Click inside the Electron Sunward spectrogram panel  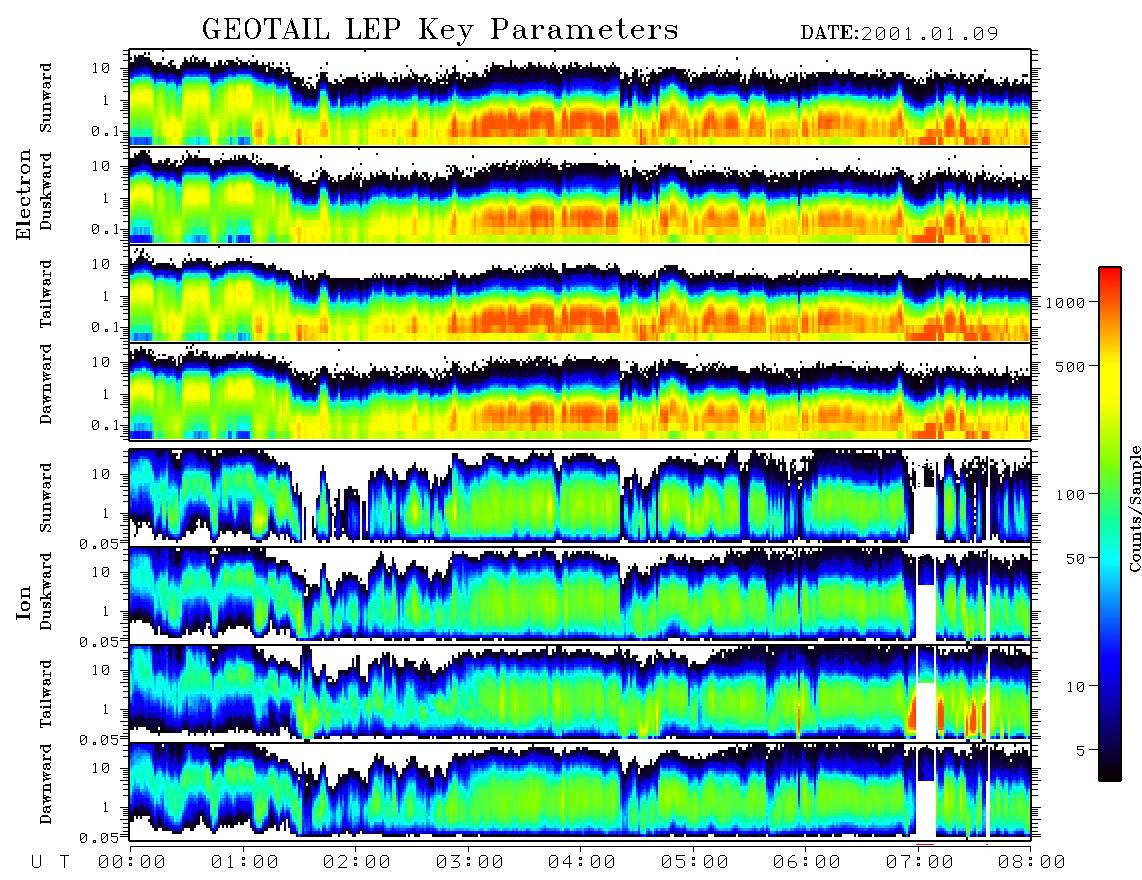(x=580, y=98)
